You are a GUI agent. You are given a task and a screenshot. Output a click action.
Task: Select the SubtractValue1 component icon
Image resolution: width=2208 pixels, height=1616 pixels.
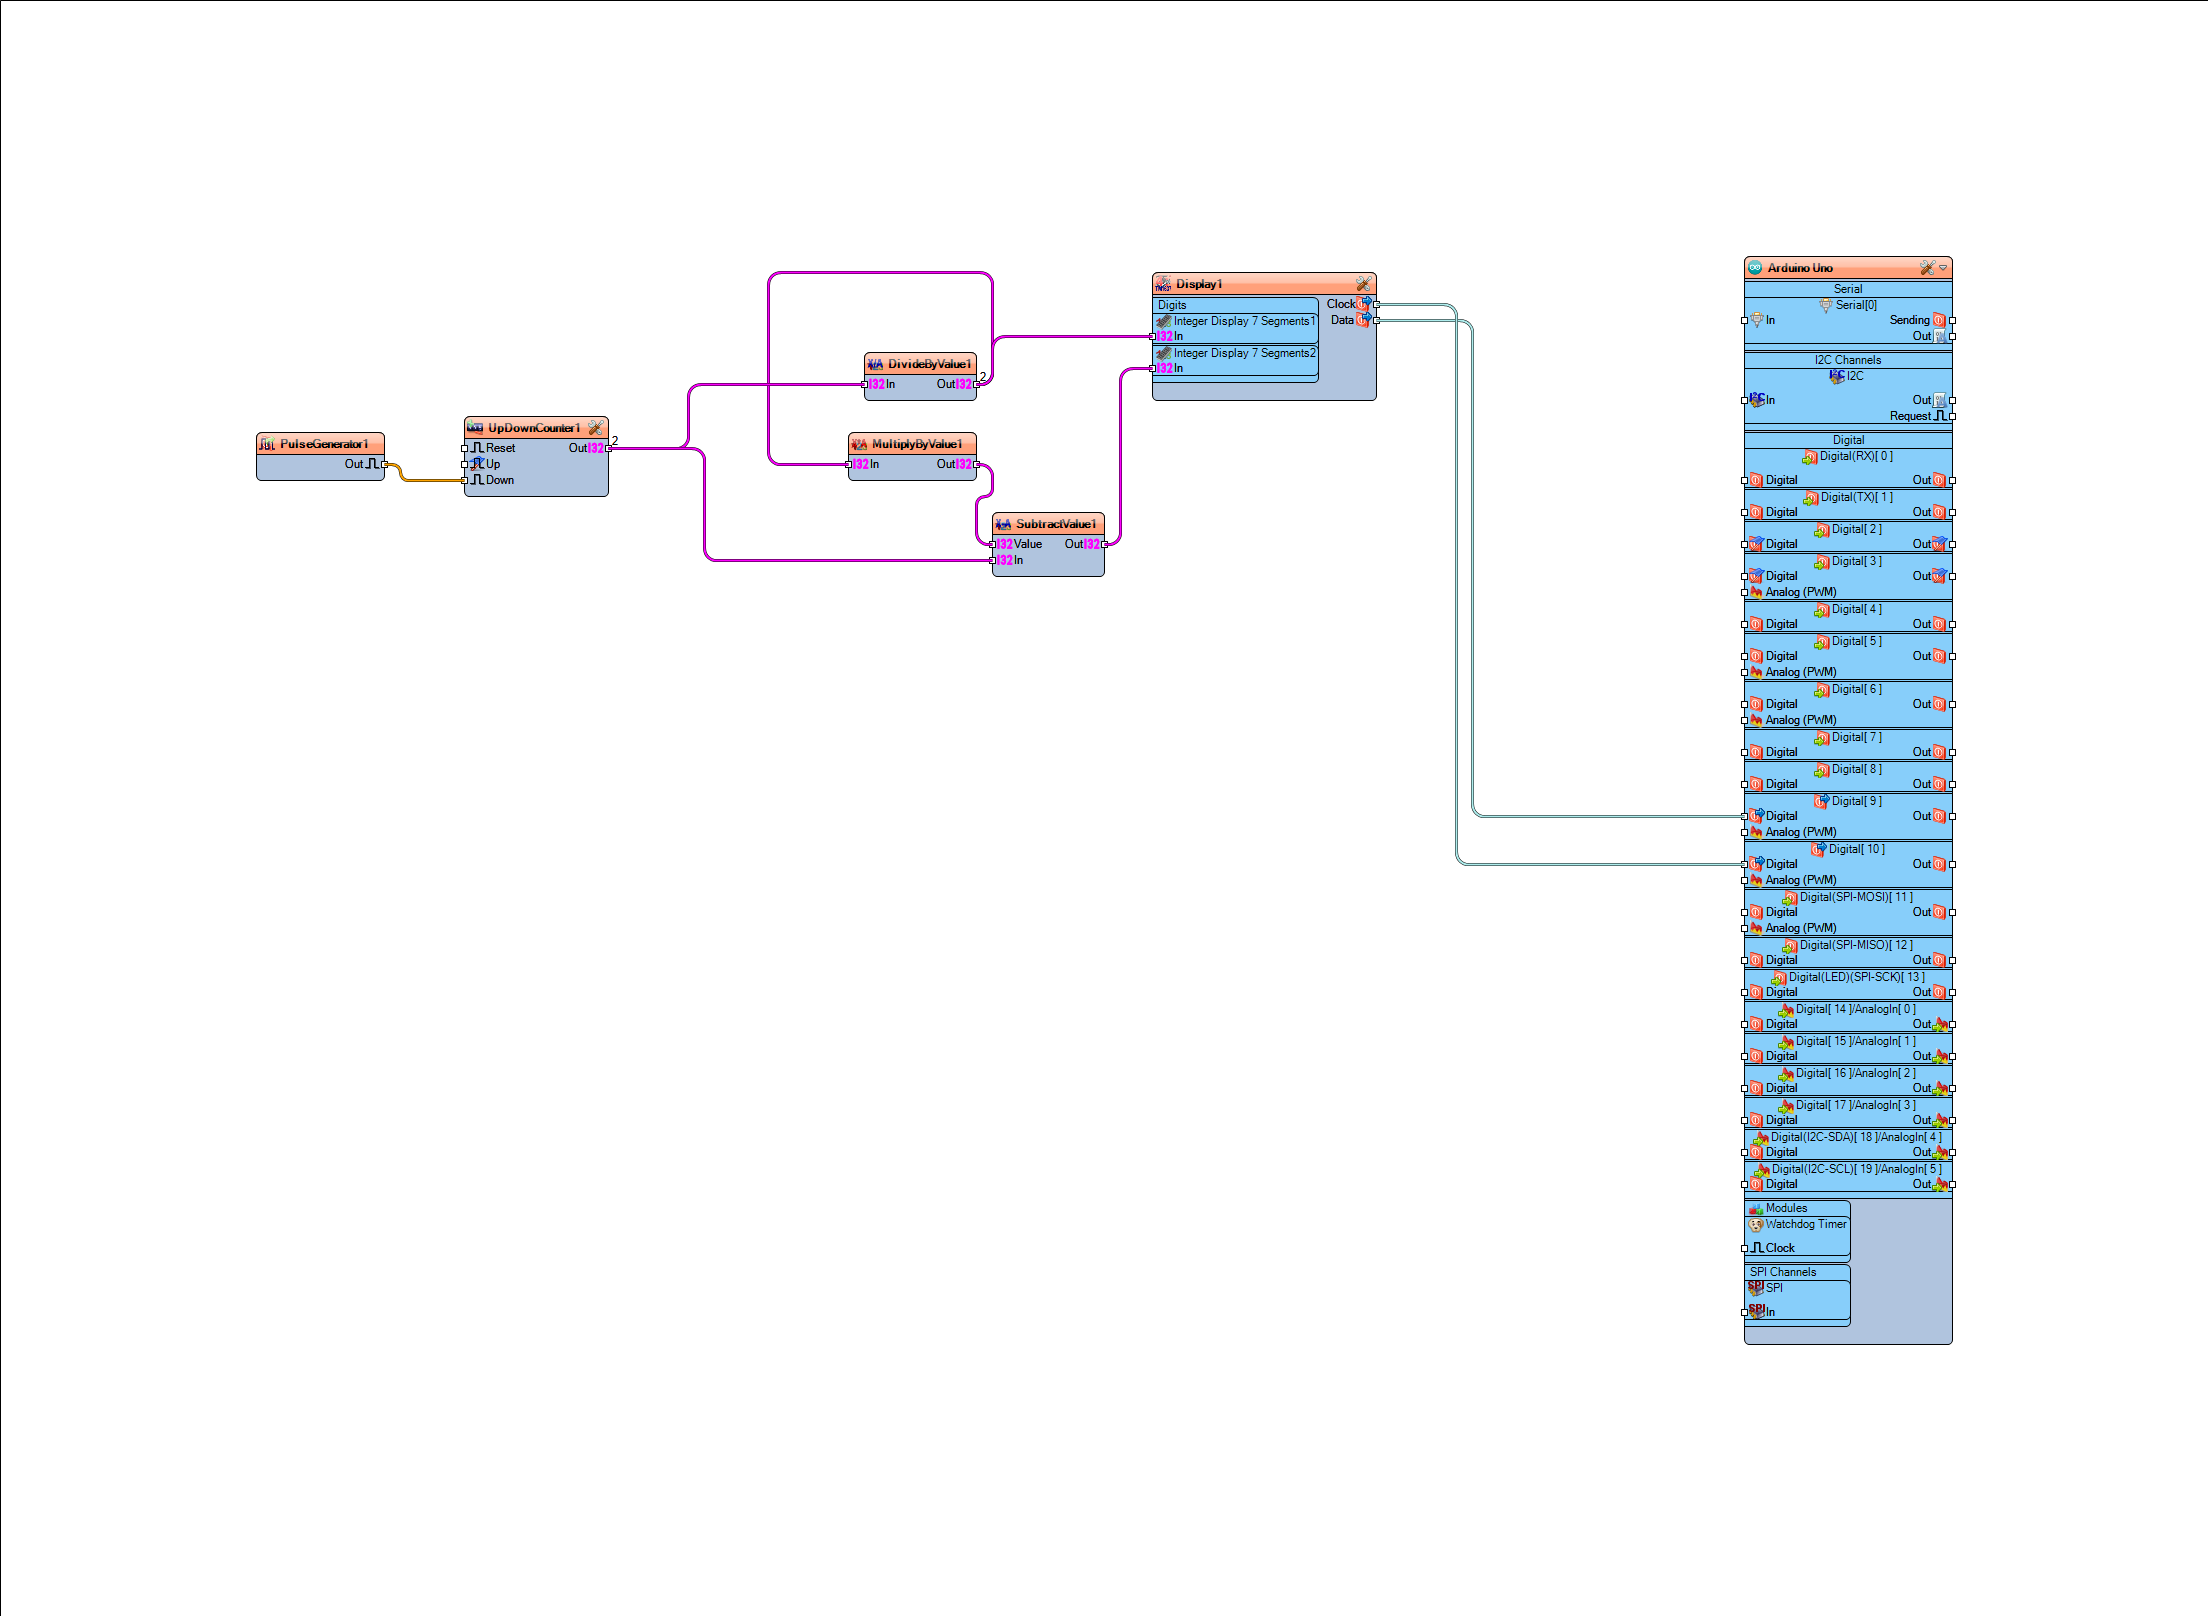pyautogui.click(x=1003, y=524)
